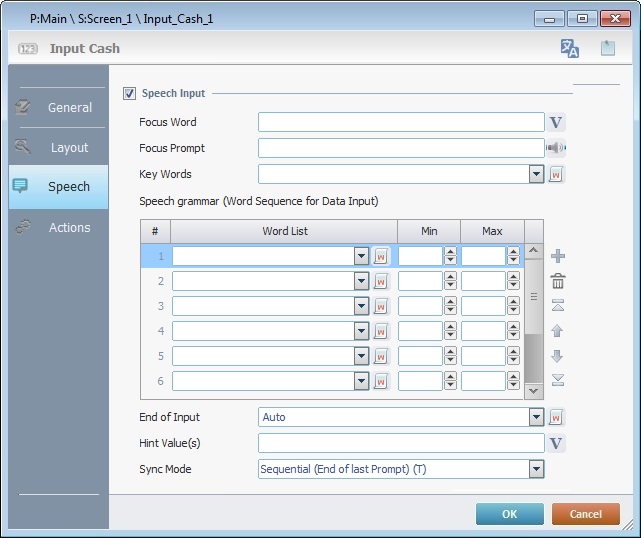Confirm with the OK button
The height and width of the screenshot is (538, 641).
[509, 514]
